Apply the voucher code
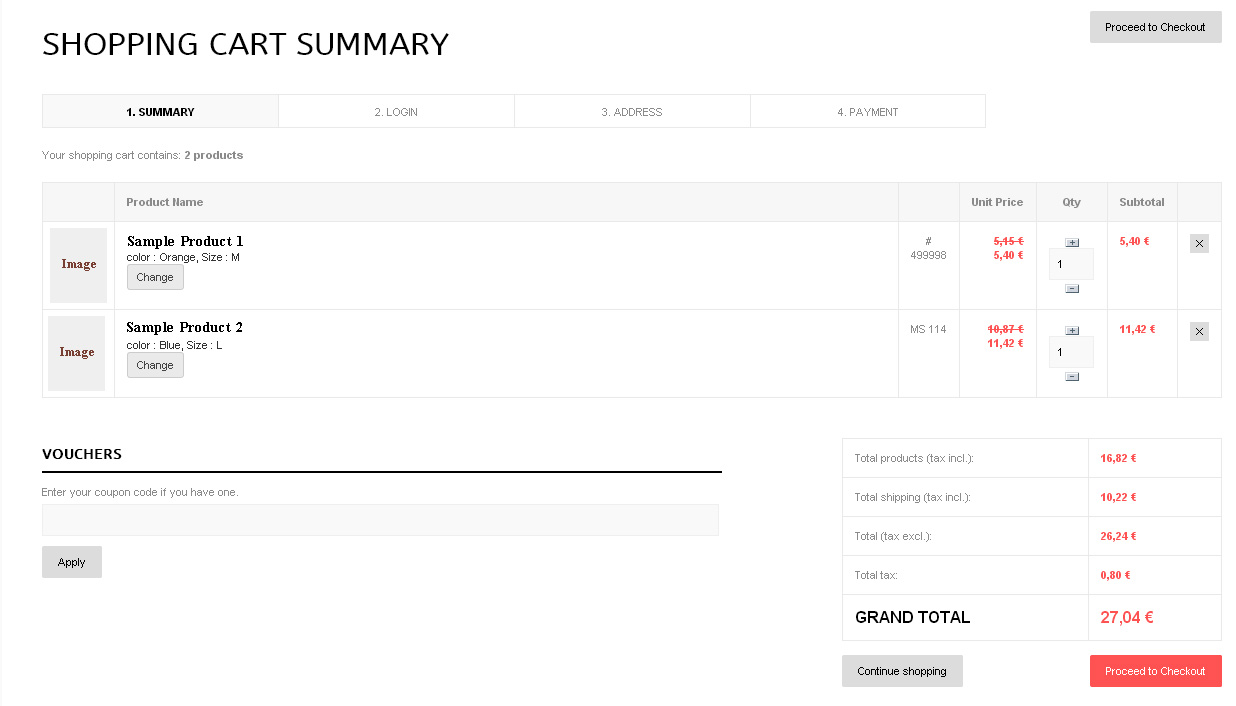The height and width of the screenshot is (706, 1236). pyautogui.click(x=72, y=562)
